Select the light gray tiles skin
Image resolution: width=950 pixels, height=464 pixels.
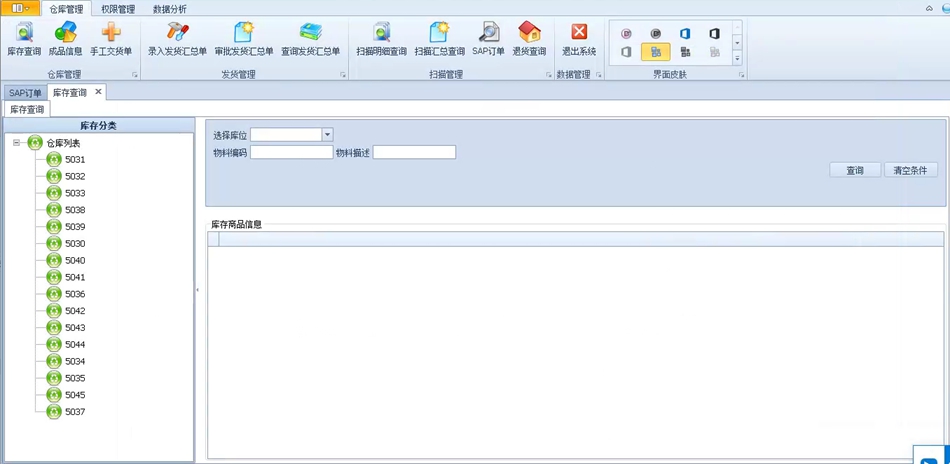[x=714, y=52]
